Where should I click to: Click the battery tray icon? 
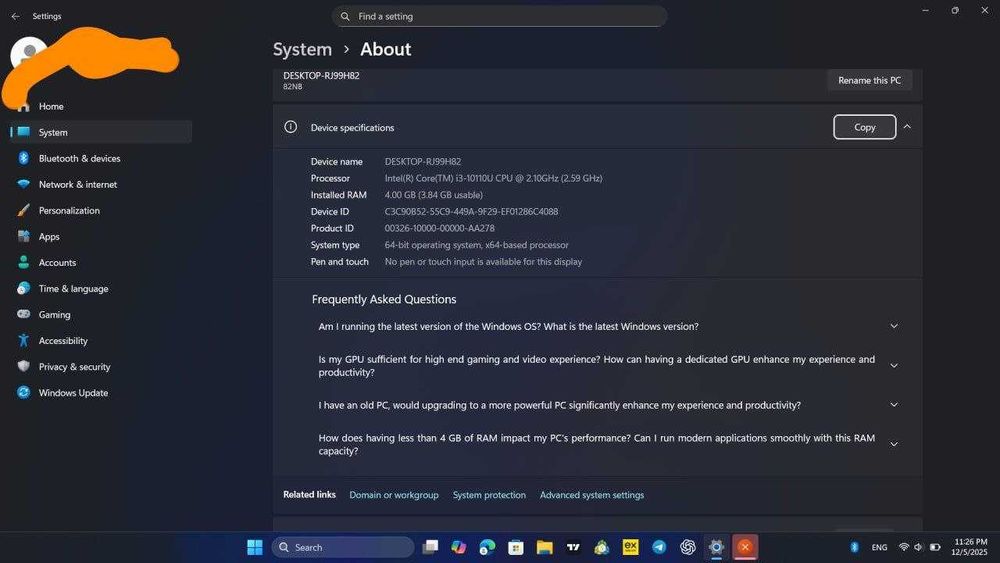[x=935, y=547]
